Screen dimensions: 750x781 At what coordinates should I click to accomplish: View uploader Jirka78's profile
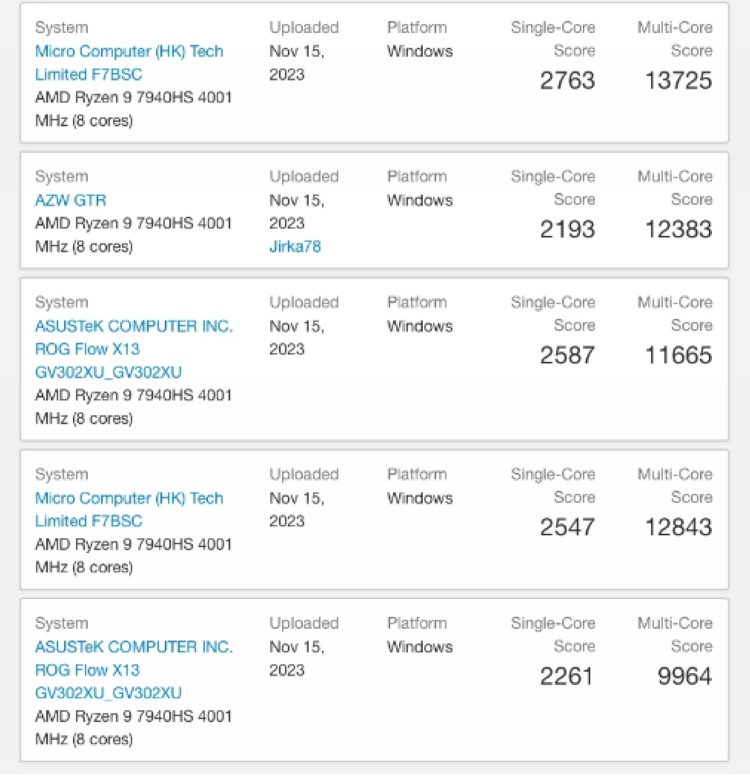pos(295,246)
